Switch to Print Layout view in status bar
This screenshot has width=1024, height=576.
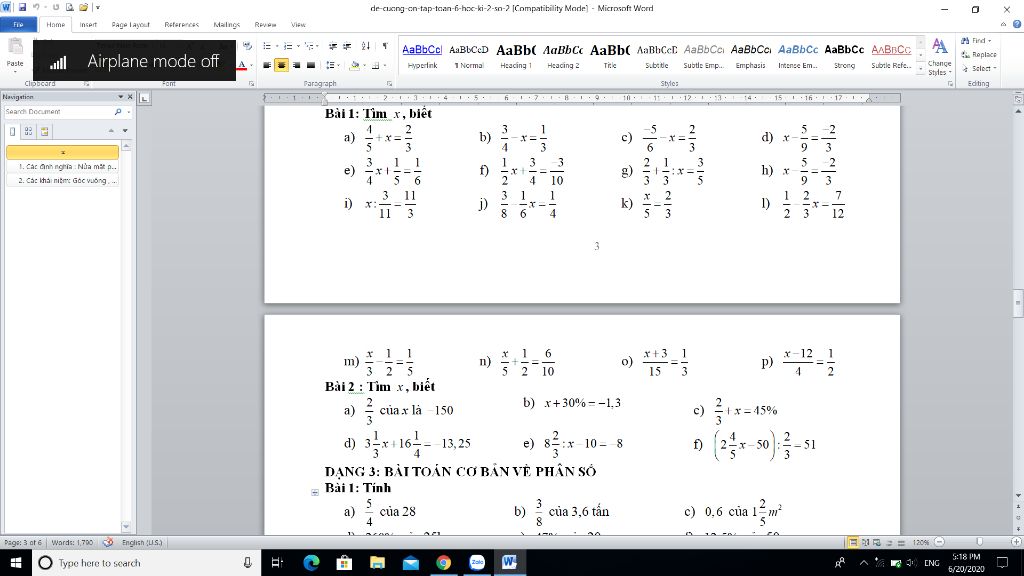click(x=852, y=542)
